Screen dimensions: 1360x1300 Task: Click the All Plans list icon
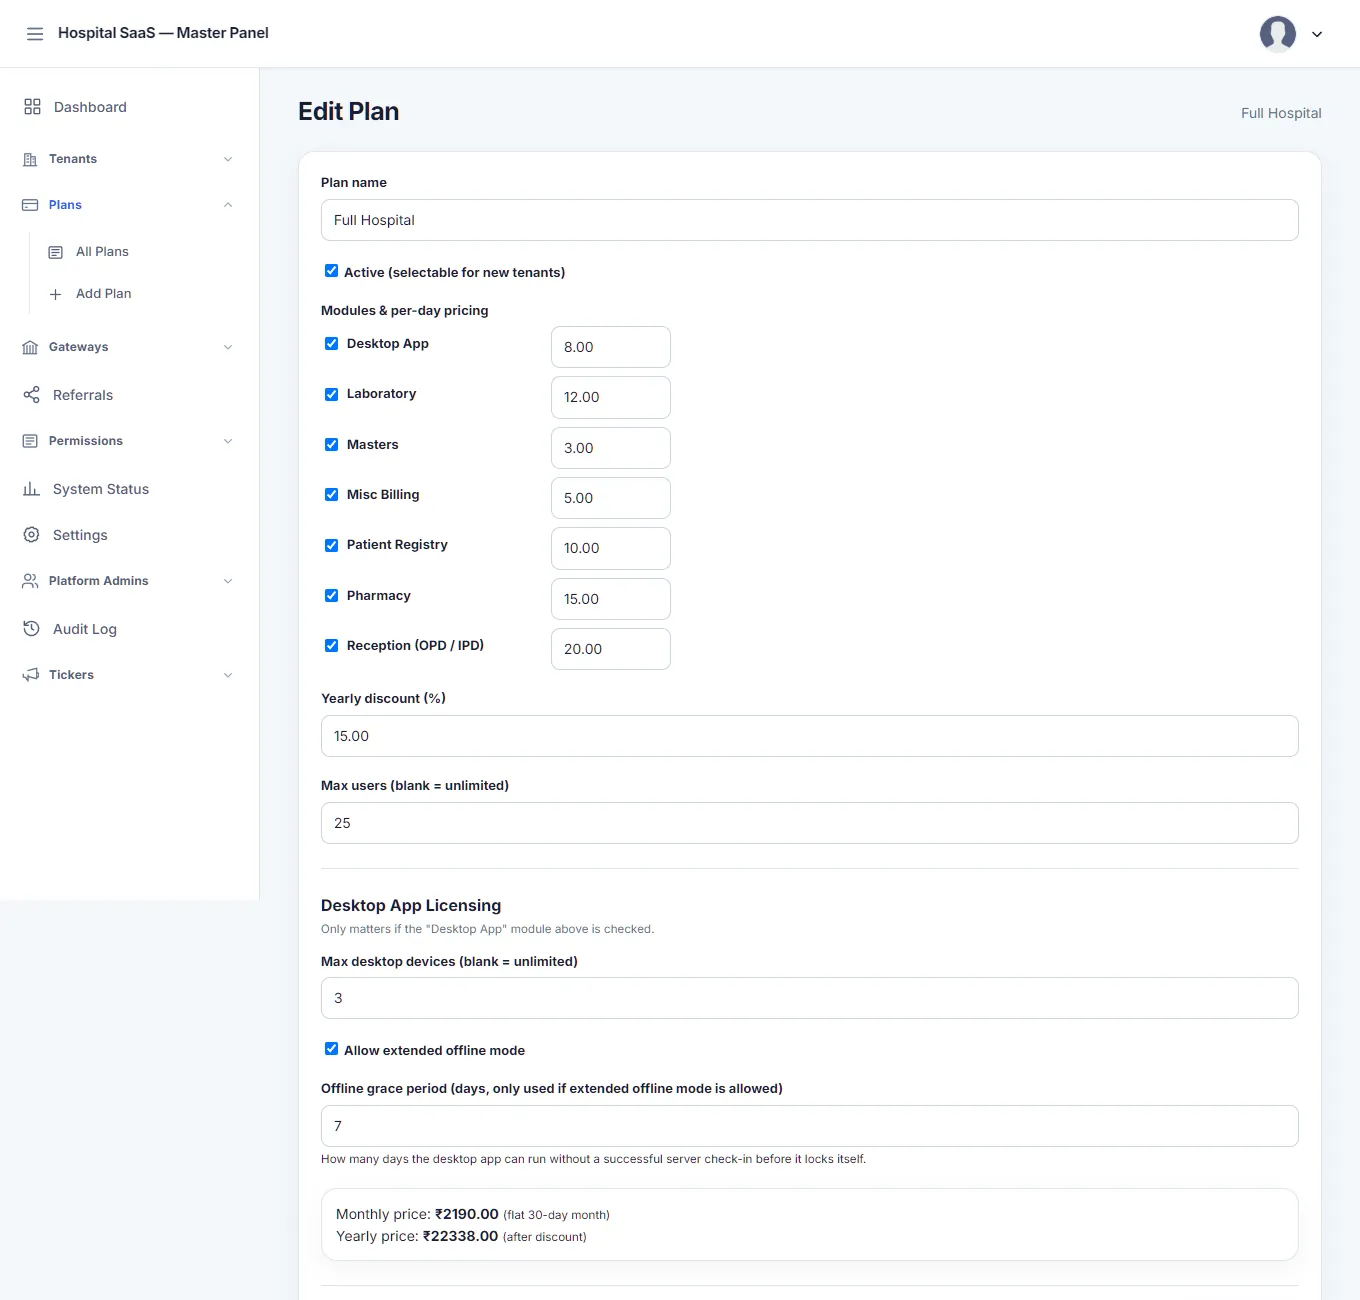coord(56,252)
